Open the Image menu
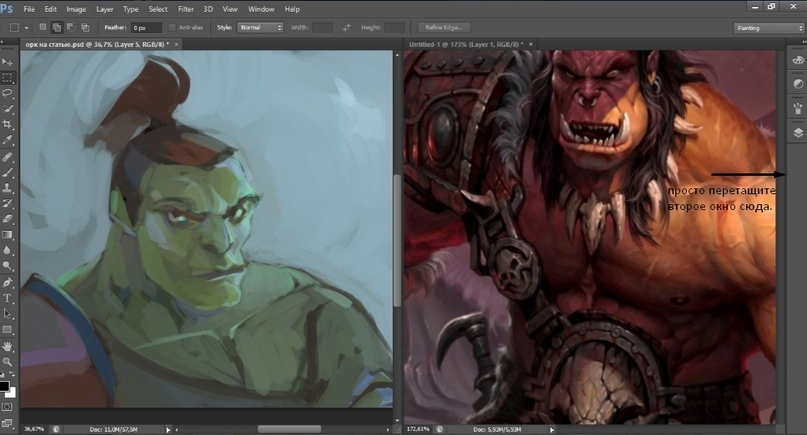This screenshot has width=807, height=435. (76, 9)
